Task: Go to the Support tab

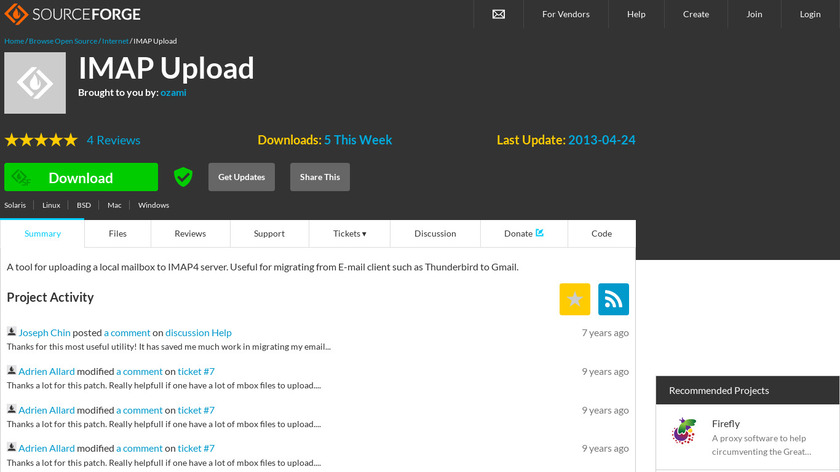Action: [269, 234]
